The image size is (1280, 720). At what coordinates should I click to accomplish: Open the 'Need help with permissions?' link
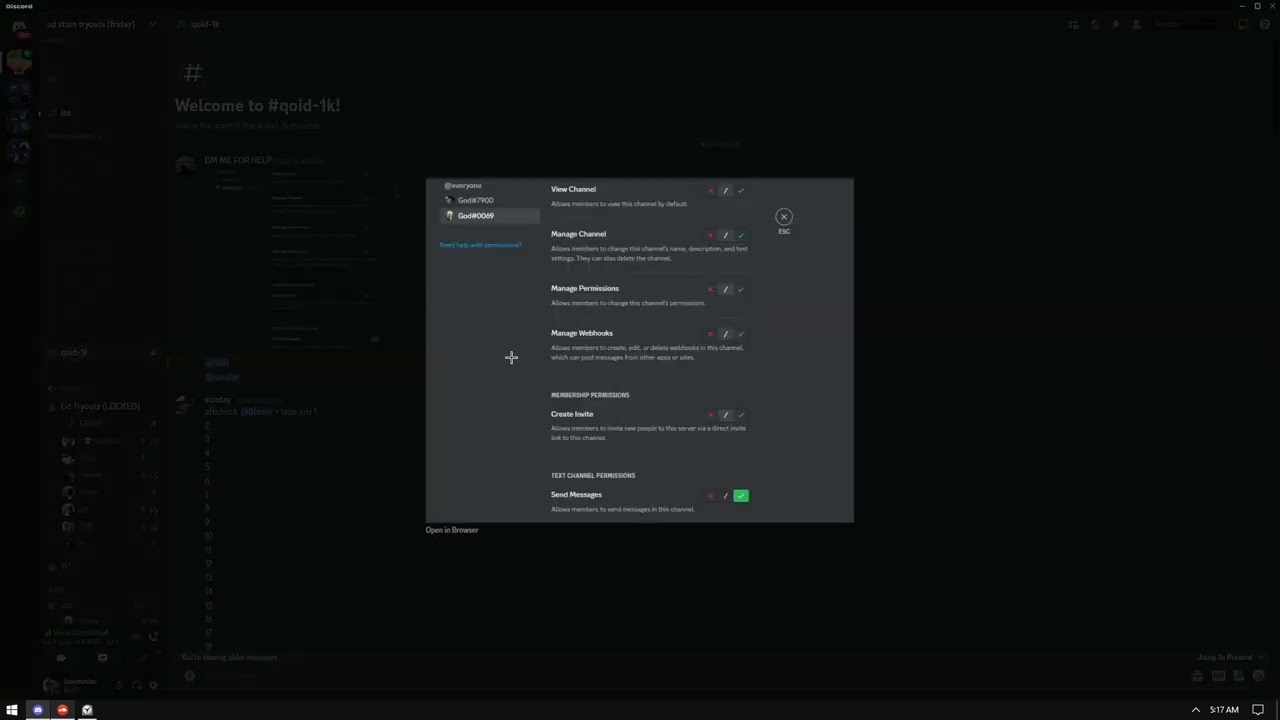480,245
